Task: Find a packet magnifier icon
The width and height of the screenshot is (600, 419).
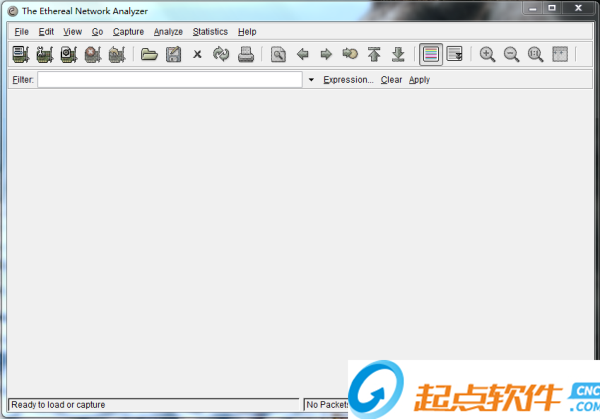Action: [x=278, y=54]
